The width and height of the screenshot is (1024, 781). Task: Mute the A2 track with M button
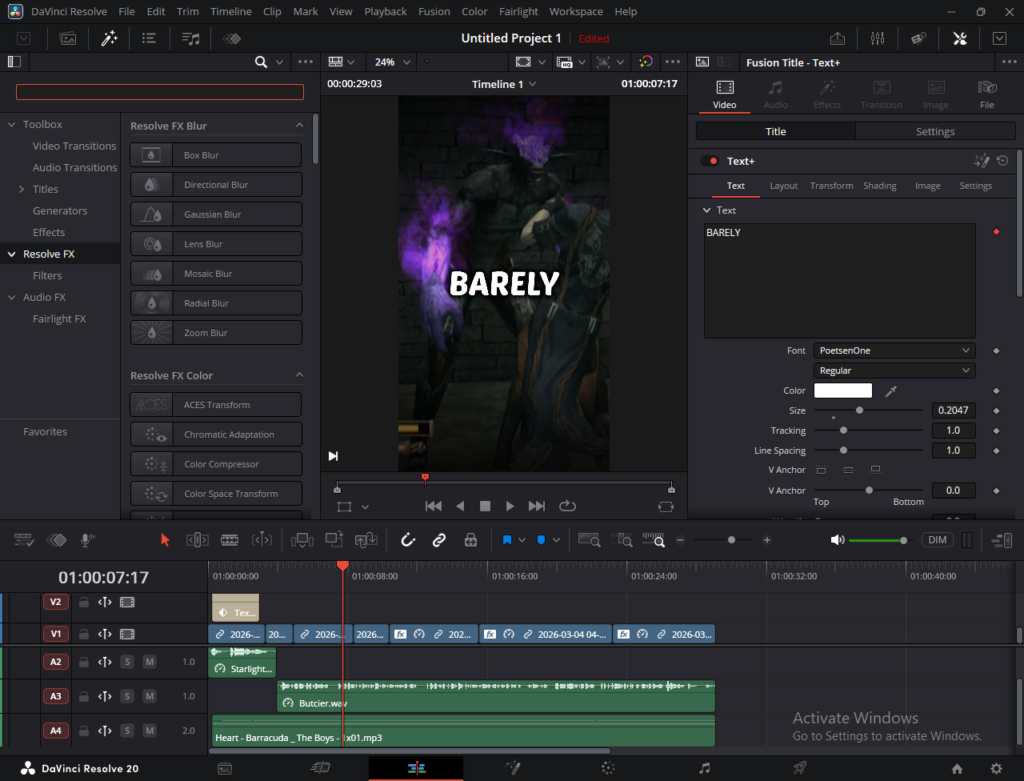tap(150, 662)
